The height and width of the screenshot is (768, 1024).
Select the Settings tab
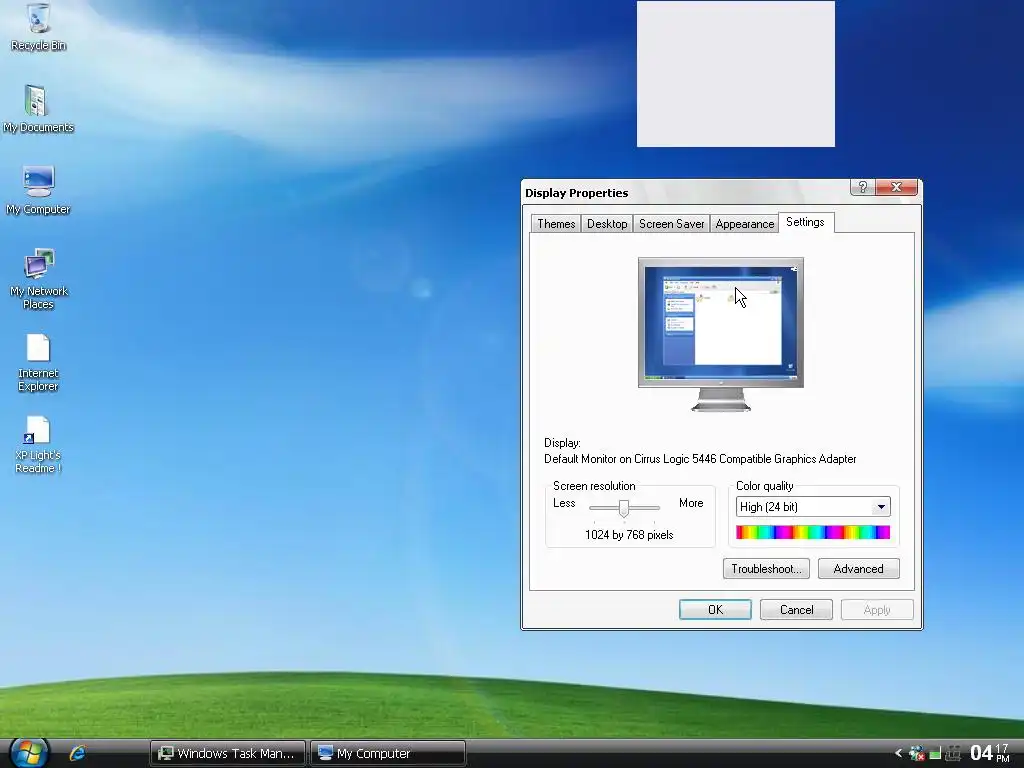[805, 222]
